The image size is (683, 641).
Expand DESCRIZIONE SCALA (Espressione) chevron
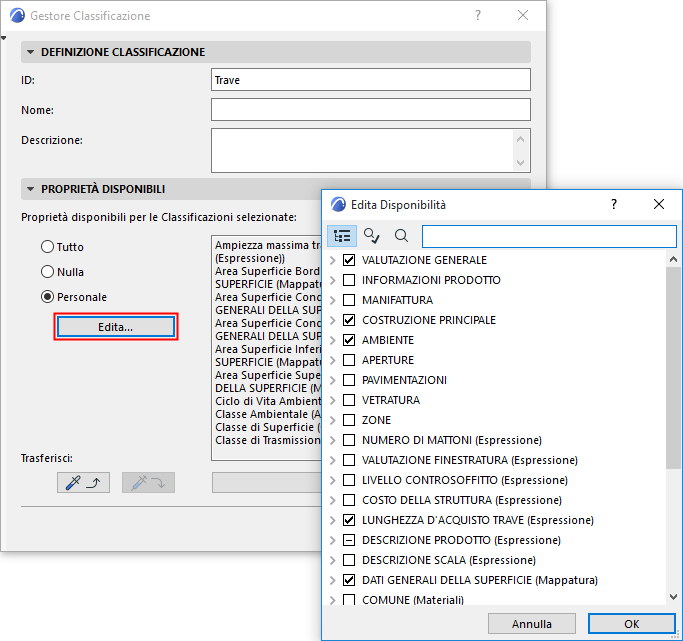[333, 560]
